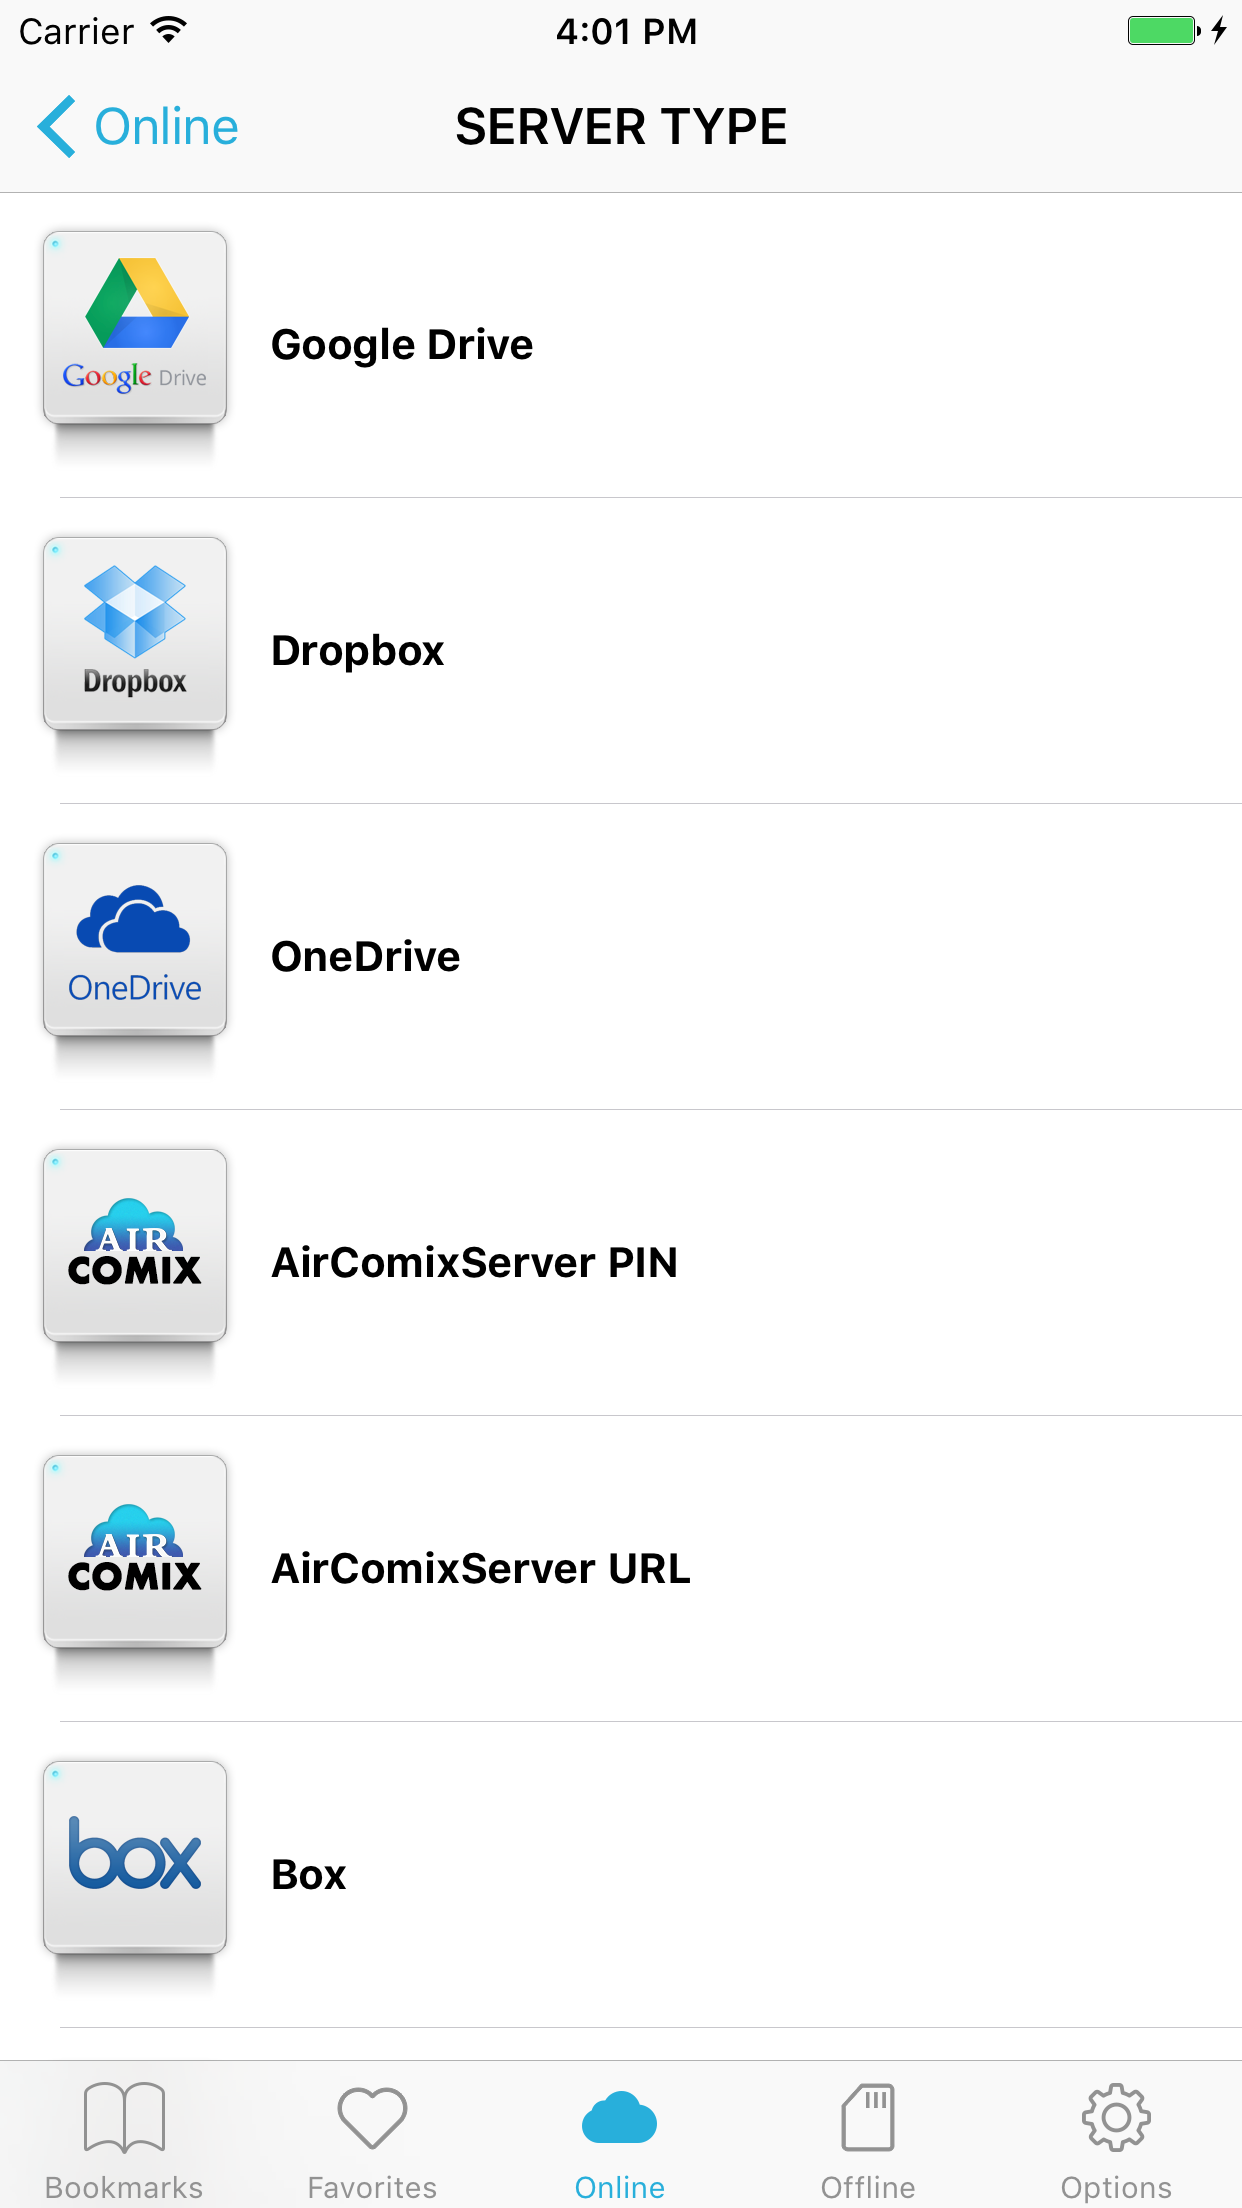Tap the Google Drive logo icon
This screenshot has height=2208, width=1242.
click(x=135, y=328)
